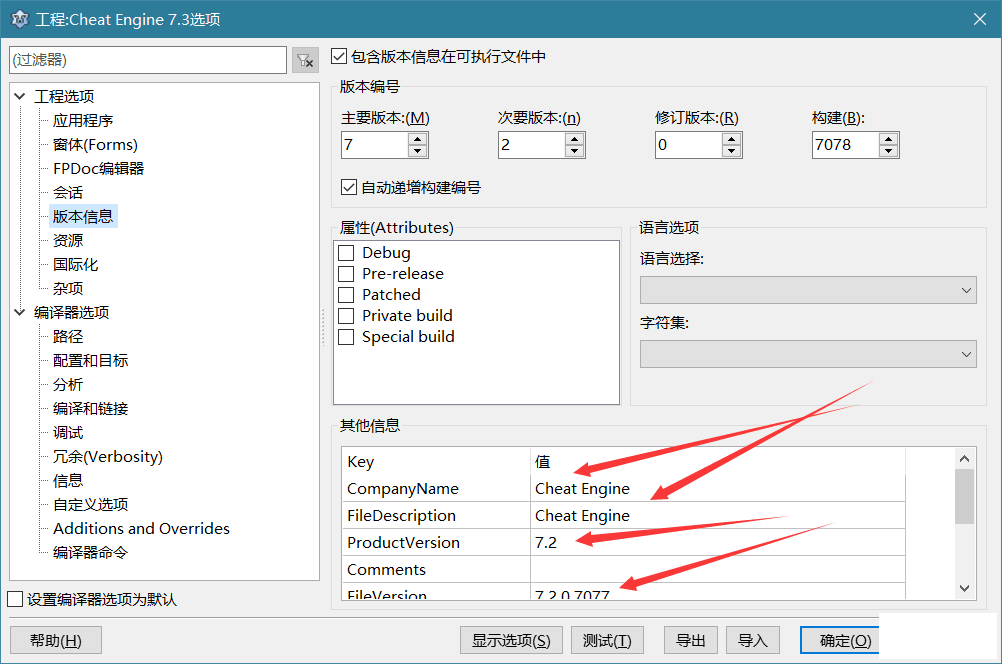
Task: Enable the Debug attribute
Action: 346,253
